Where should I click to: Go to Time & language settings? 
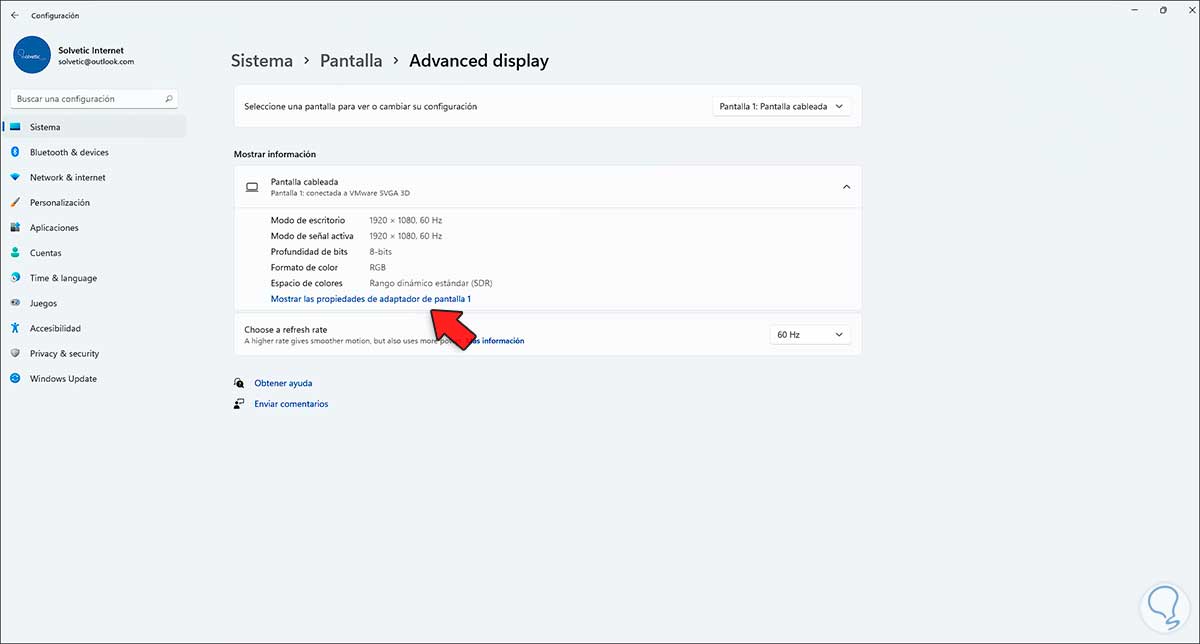(x=63, y=278)
